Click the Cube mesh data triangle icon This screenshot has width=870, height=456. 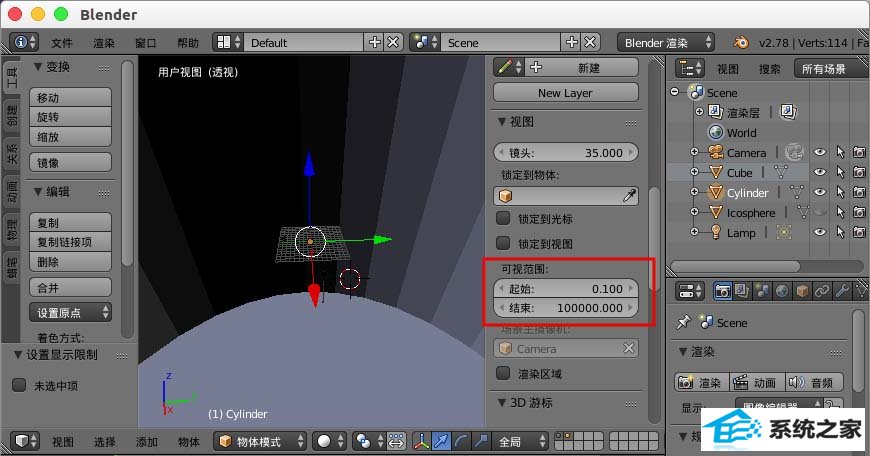[x=781, y=173]
